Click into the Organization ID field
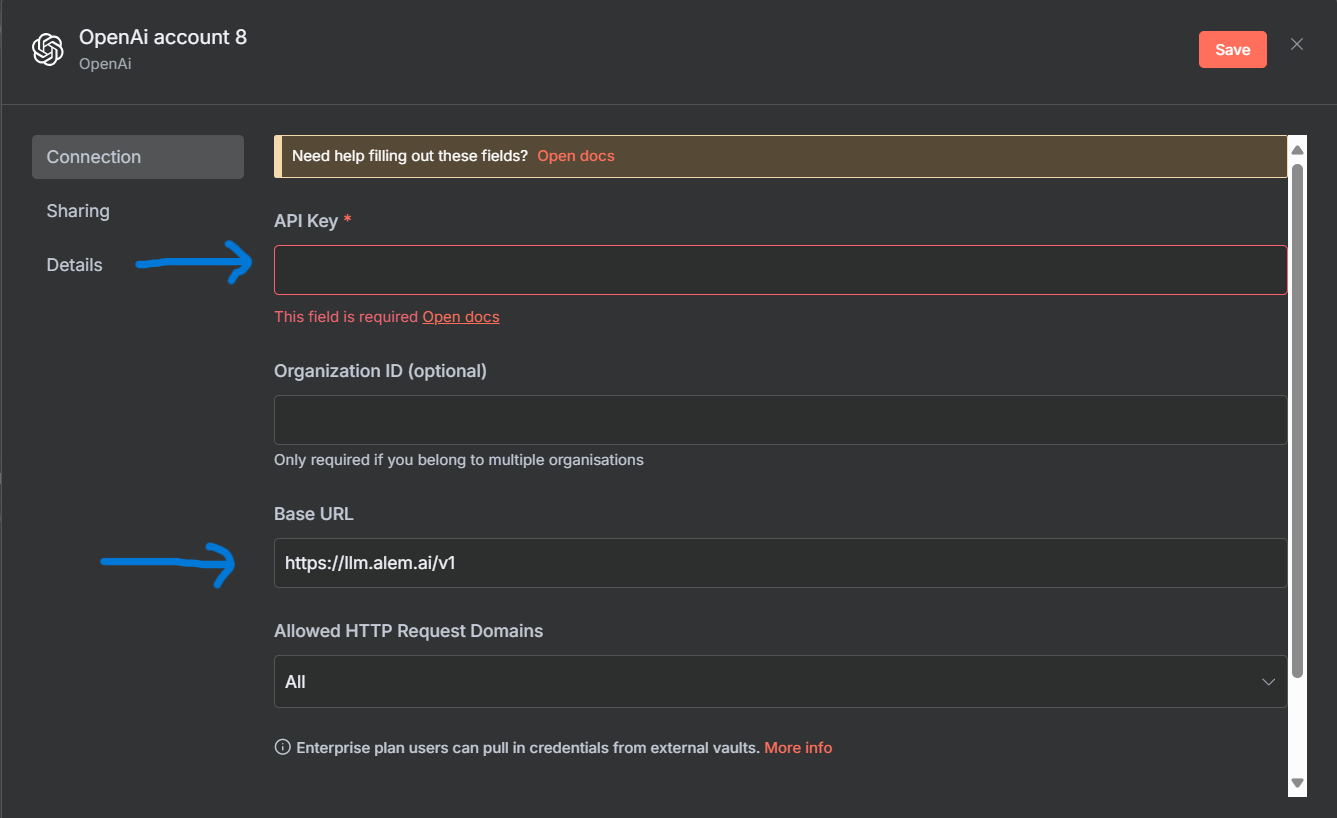The width and height of the screenshot is (1337, 818). pos(780,420)
